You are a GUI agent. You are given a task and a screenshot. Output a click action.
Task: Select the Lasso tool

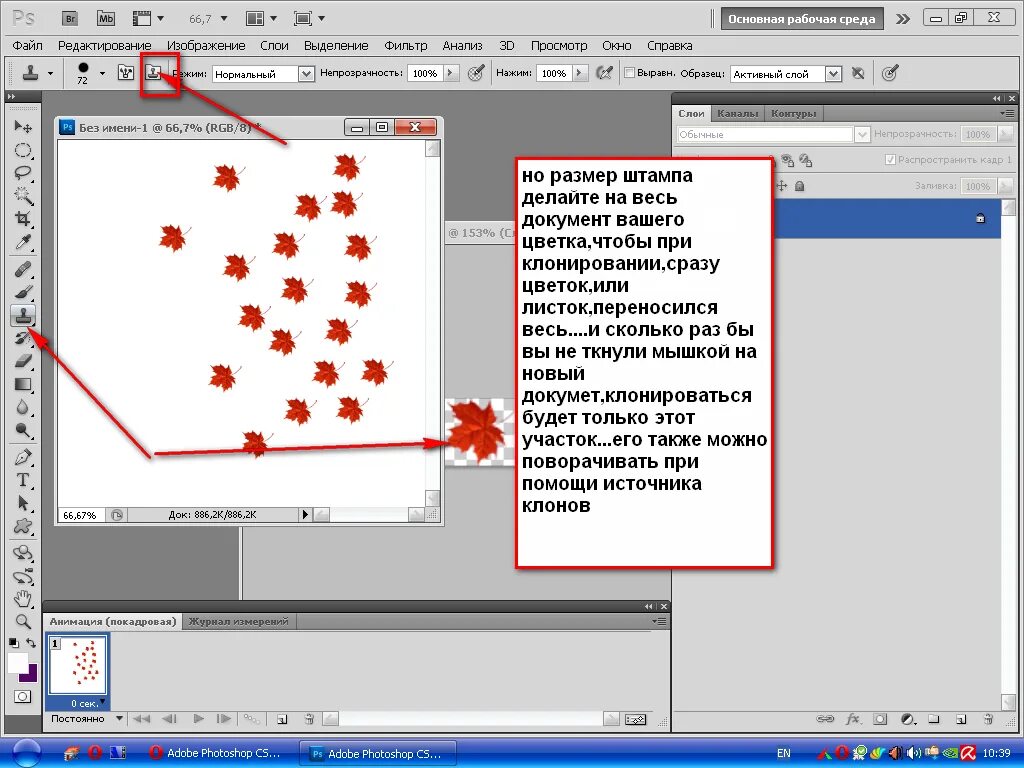point(23,173)
